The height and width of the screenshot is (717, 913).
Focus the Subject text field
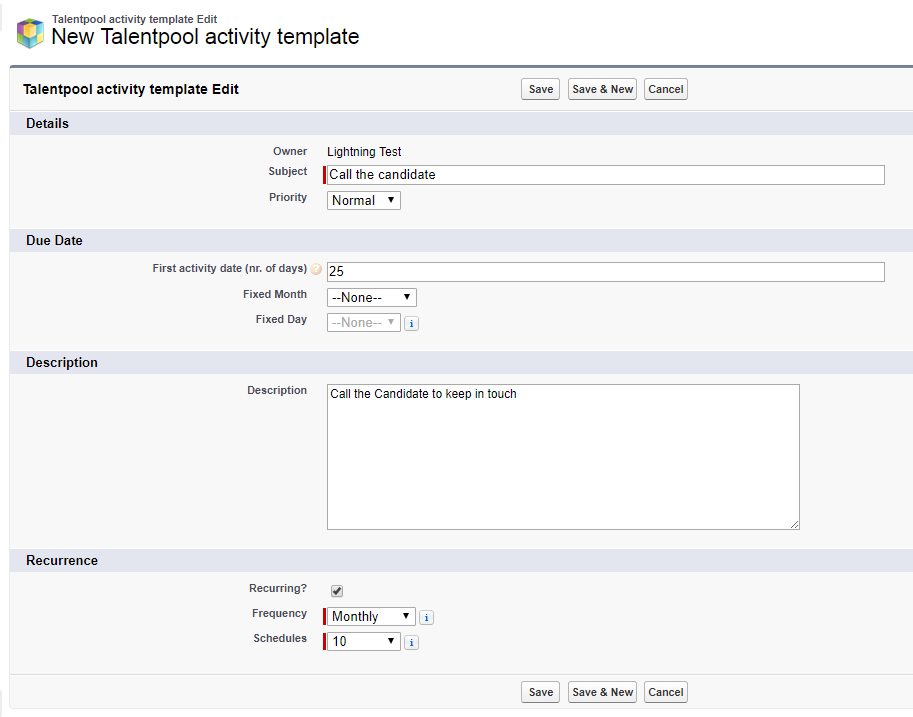[x=606, y=175]
